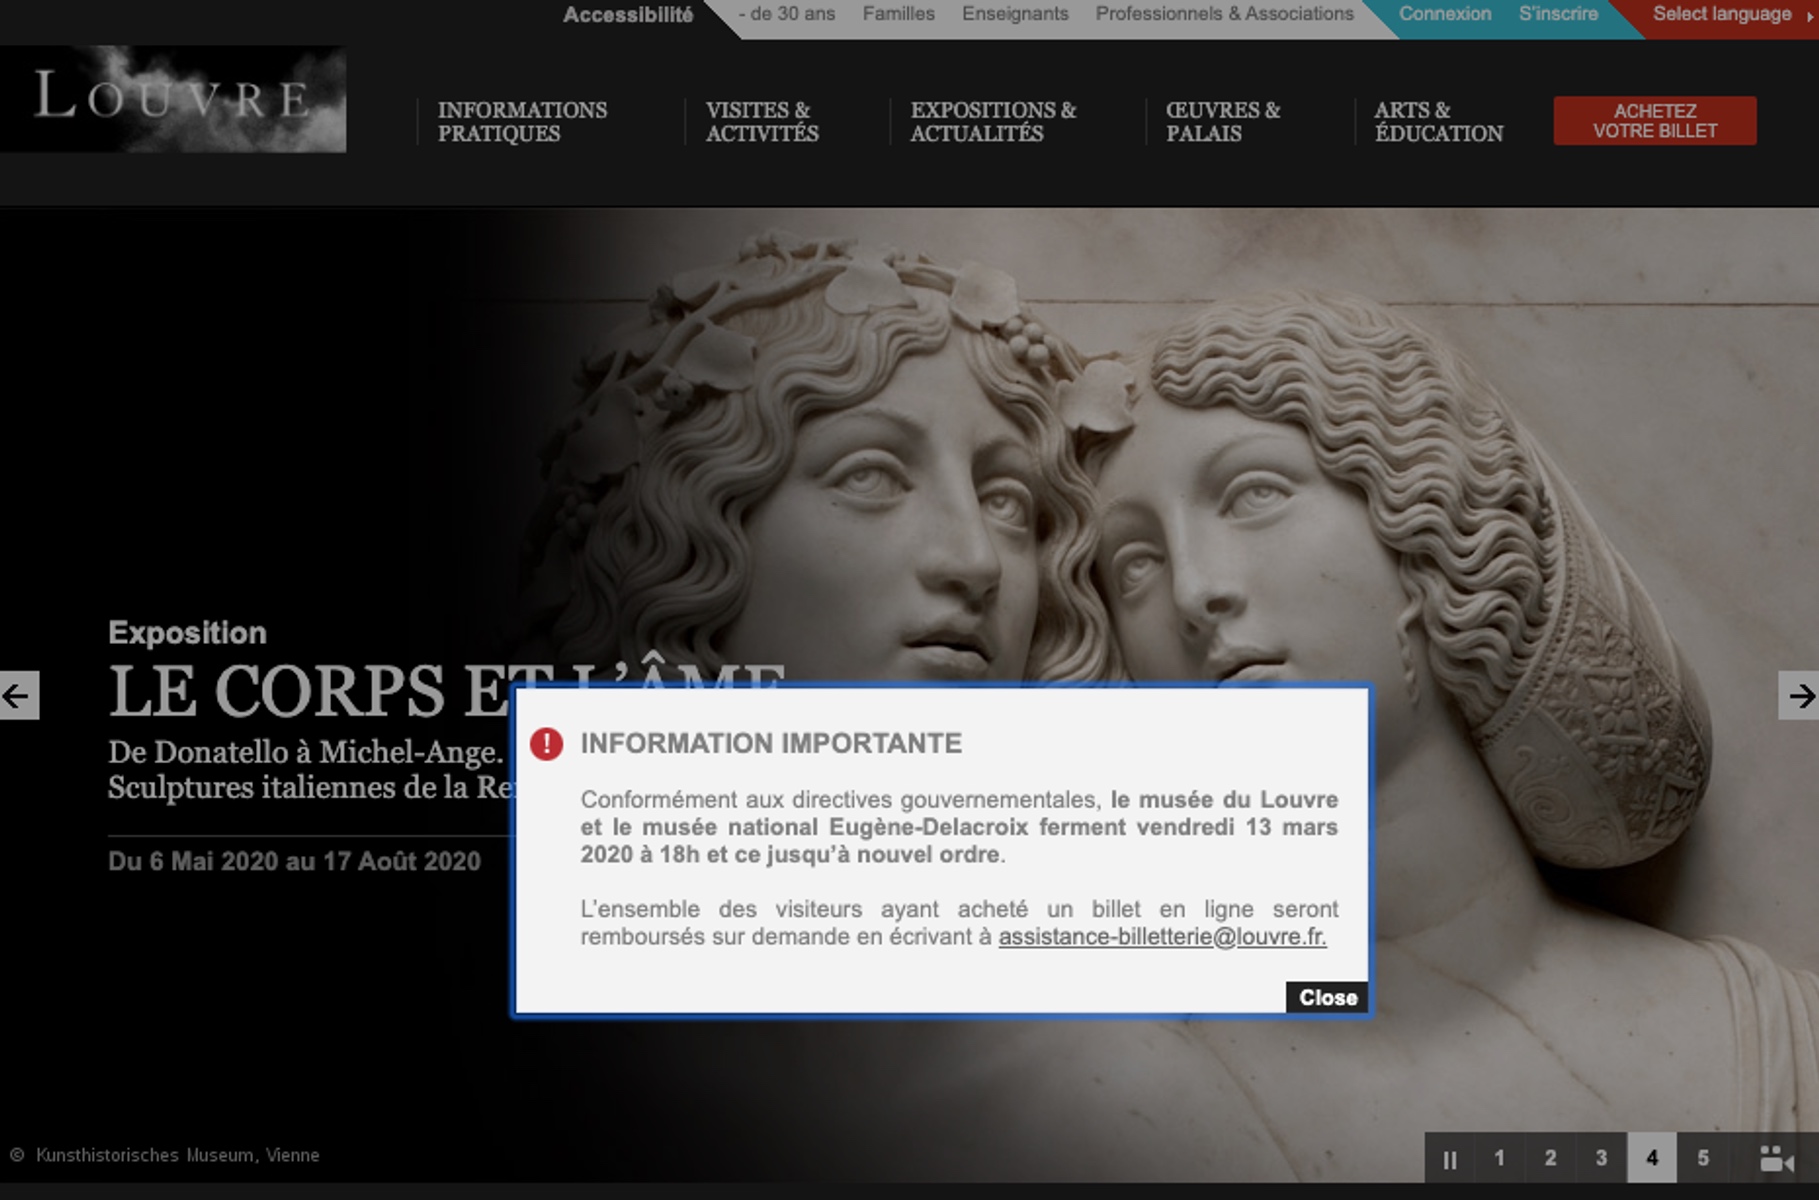Click the S'inscrire link

pyautogui.click(x=1558, y=14)
